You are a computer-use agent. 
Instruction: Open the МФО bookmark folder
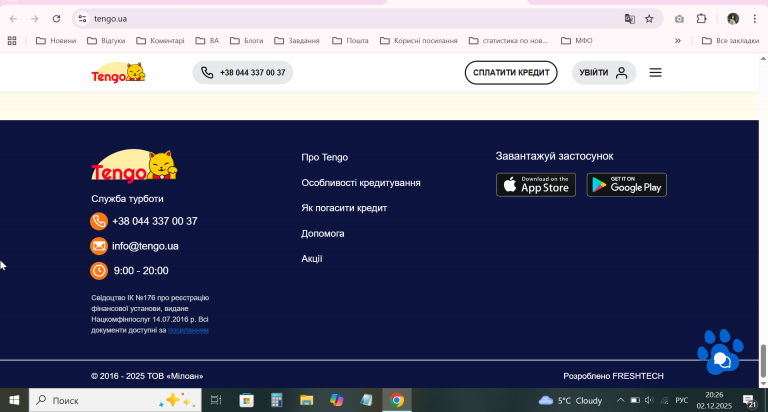576,41
